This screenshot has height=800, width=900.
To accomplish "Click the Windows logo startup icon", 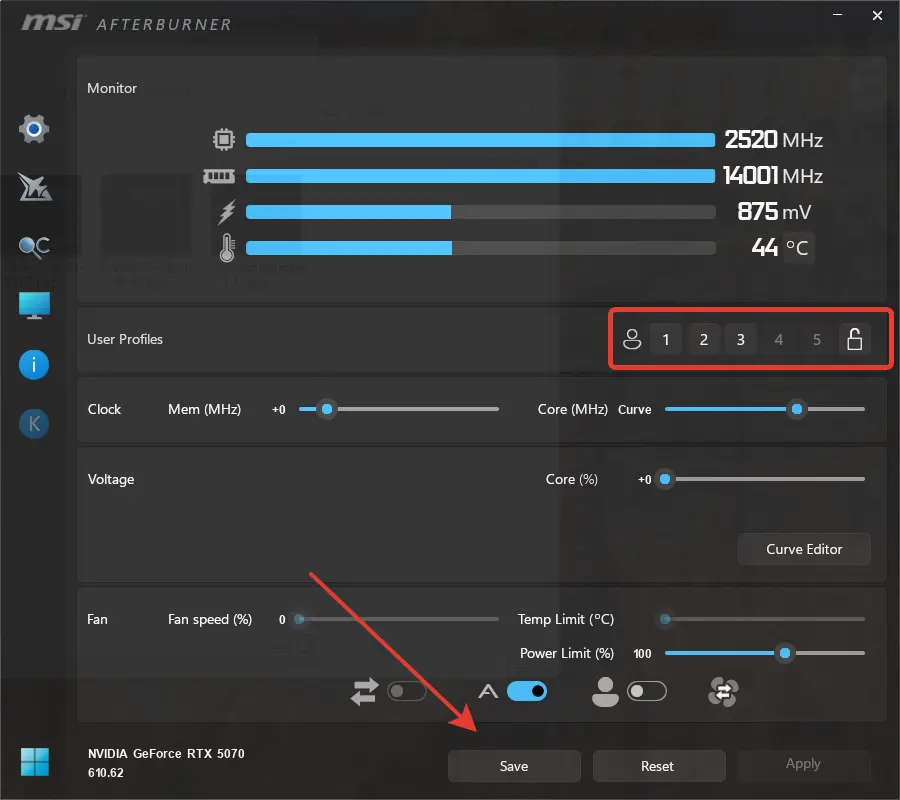I will [x=34, y=762].
